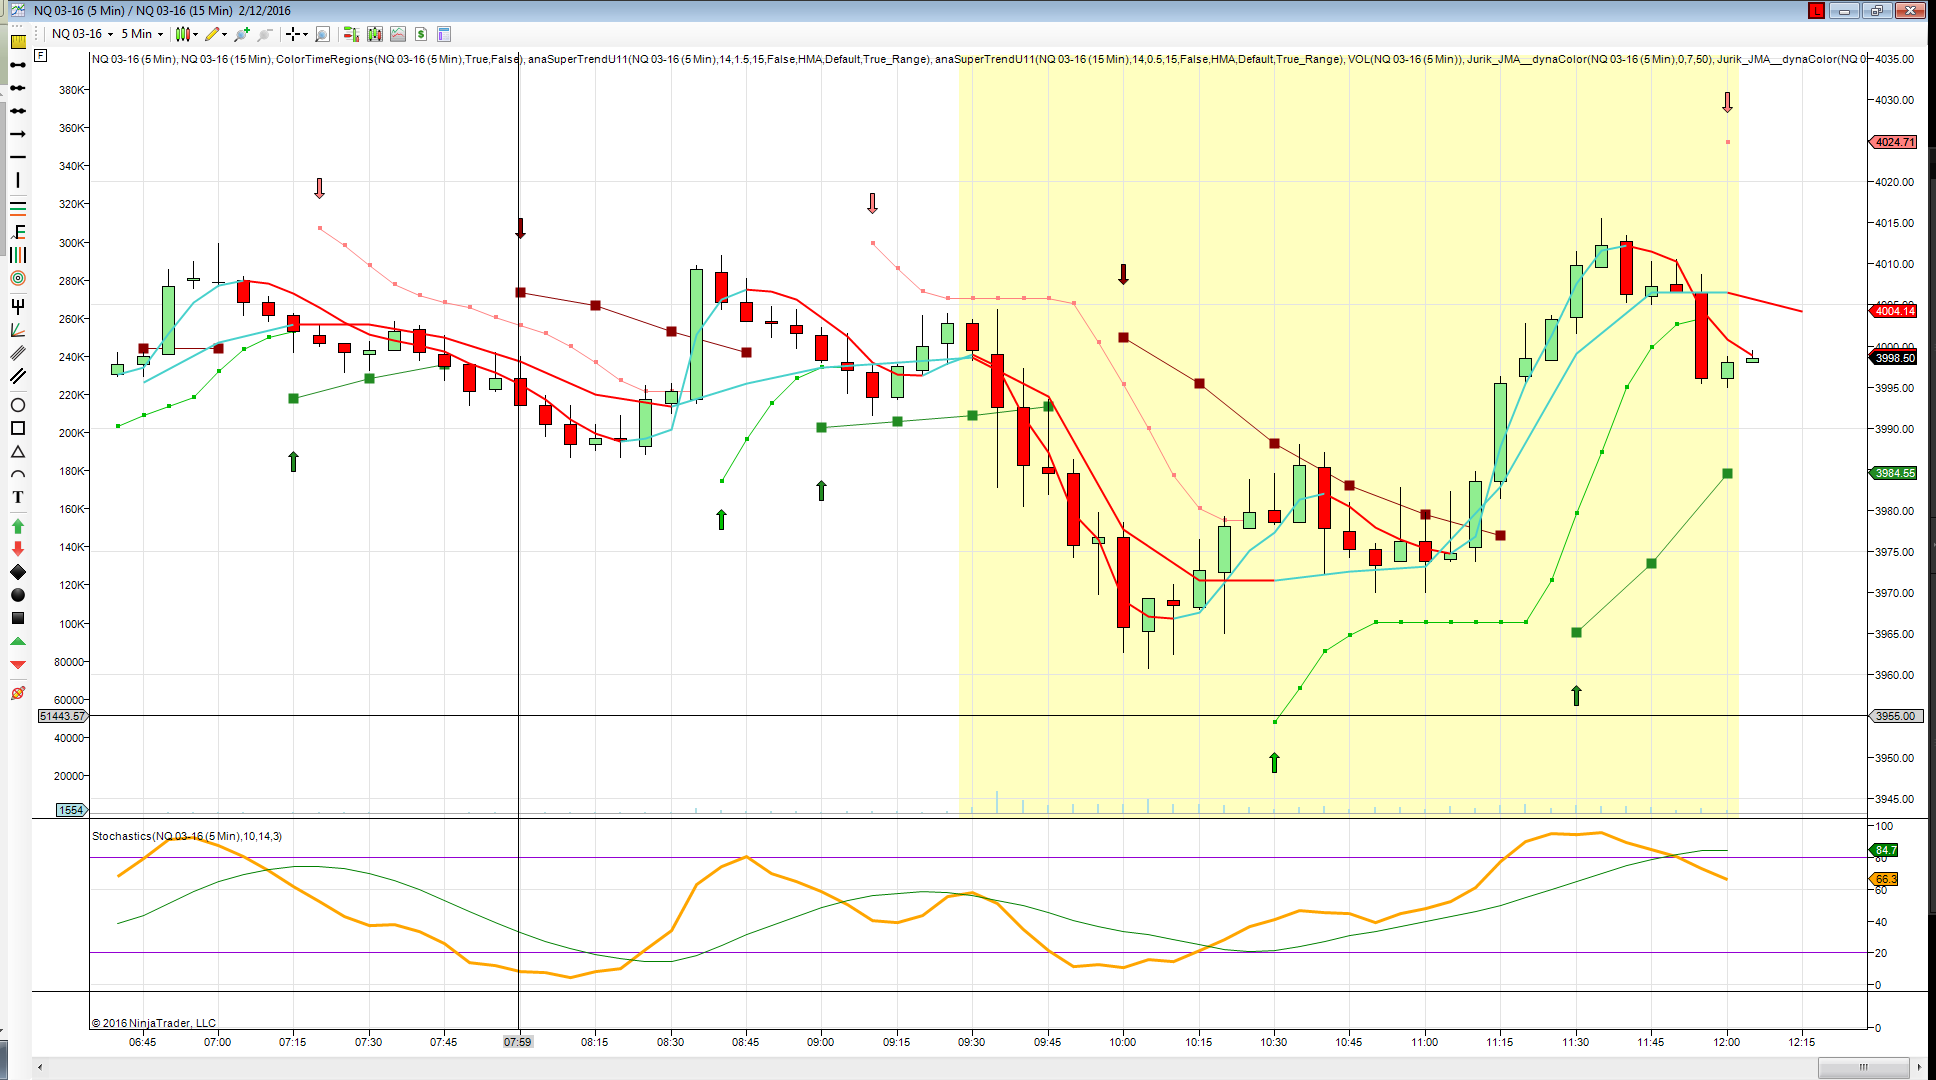Image resolution: width=1936 pixels, height=1080 pixels.
Task: Select the Gann Fan tool
Action: point(18,330)
